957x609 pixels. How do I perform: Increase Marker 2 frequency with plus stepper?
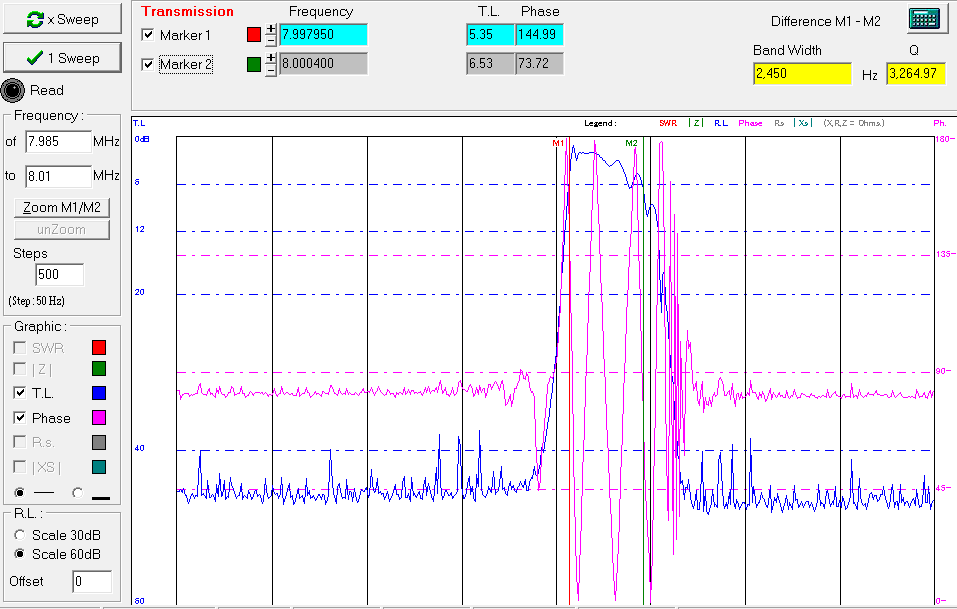click(270, 58)
